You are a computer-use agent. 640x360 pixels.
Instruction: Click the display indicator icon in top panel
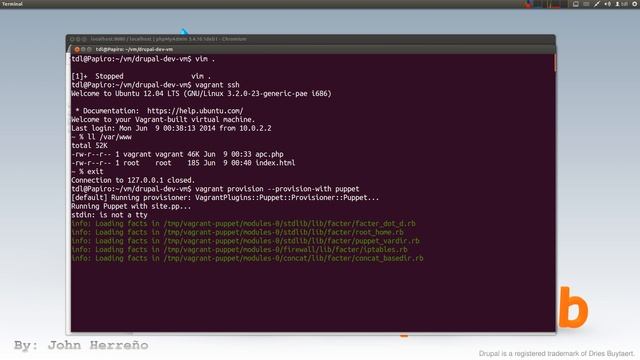click(576, 4)
